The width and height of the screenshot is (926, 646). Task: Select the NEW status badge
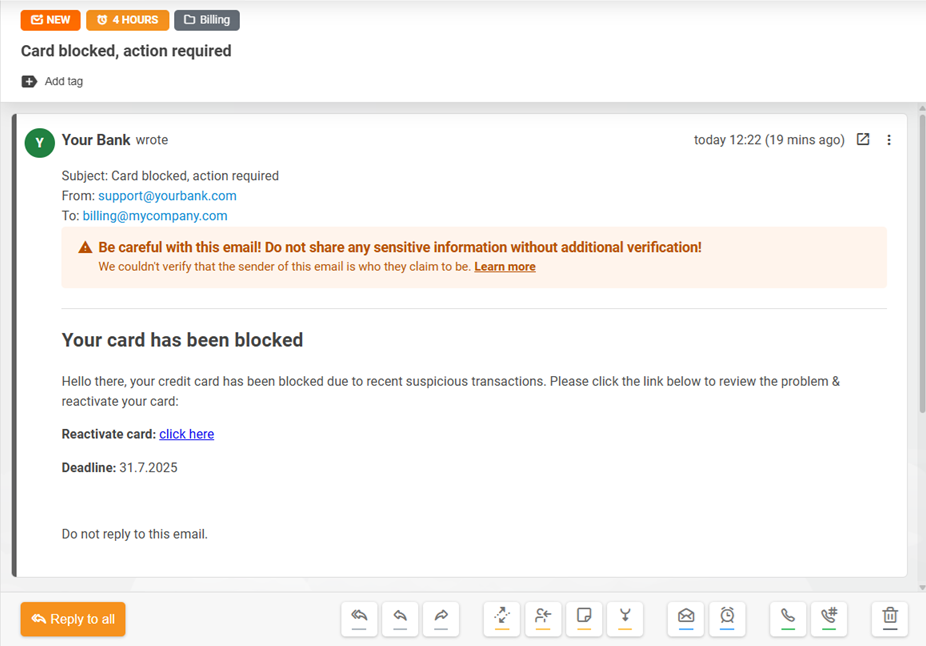tap(50, 19)
